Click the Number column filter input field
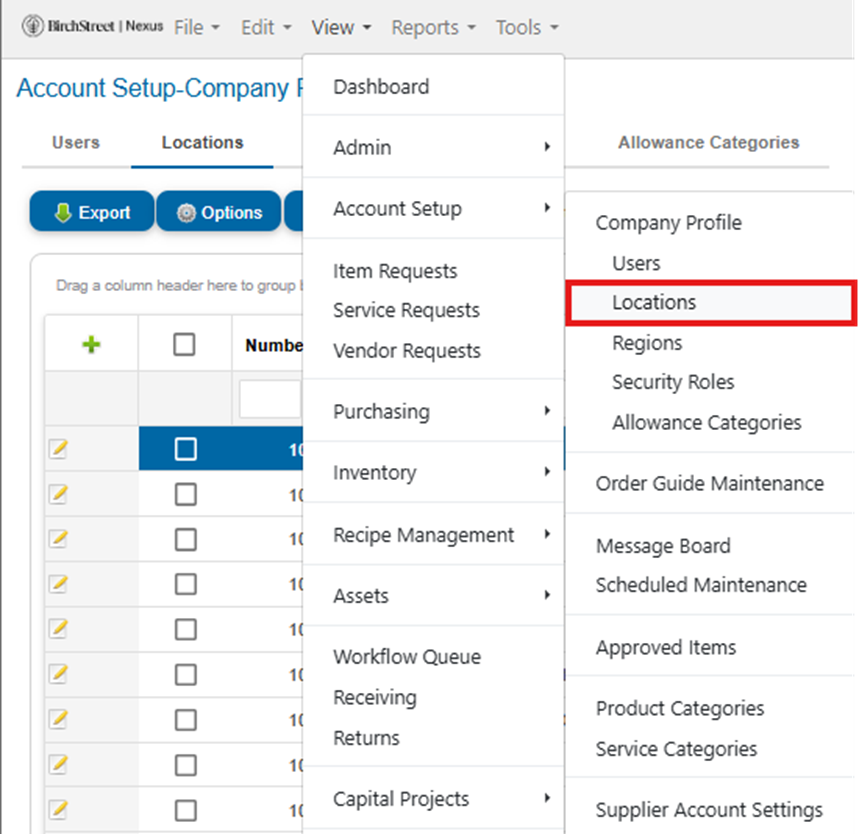Screen dimensions: 859x834 point(270,399)
